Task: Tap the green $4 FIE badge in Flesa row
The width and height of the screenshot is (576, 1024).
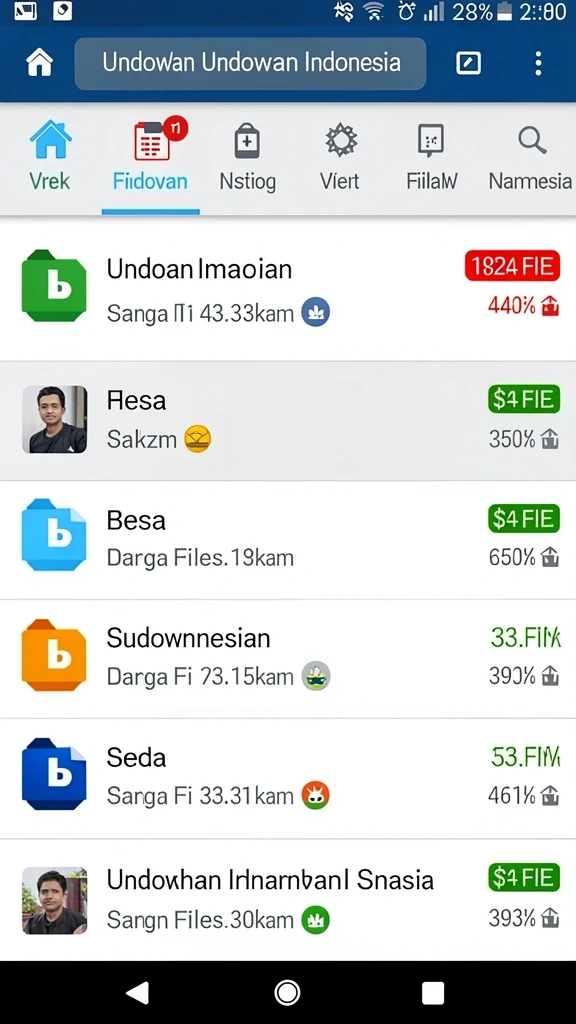Action: (x=524, y=399)
